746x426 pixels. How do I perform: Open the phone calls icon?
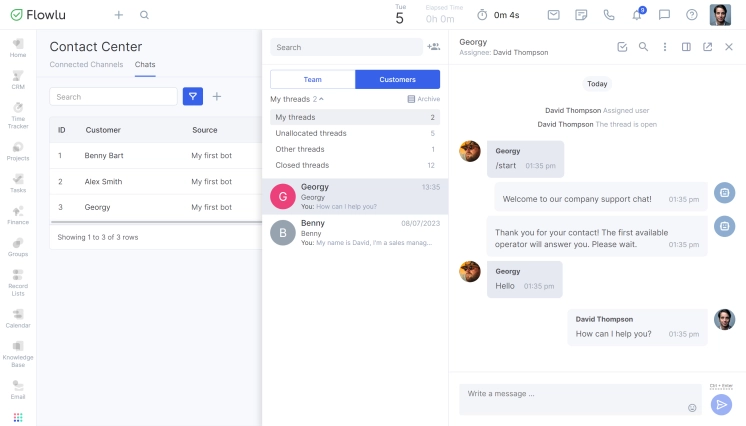[609, 15]
